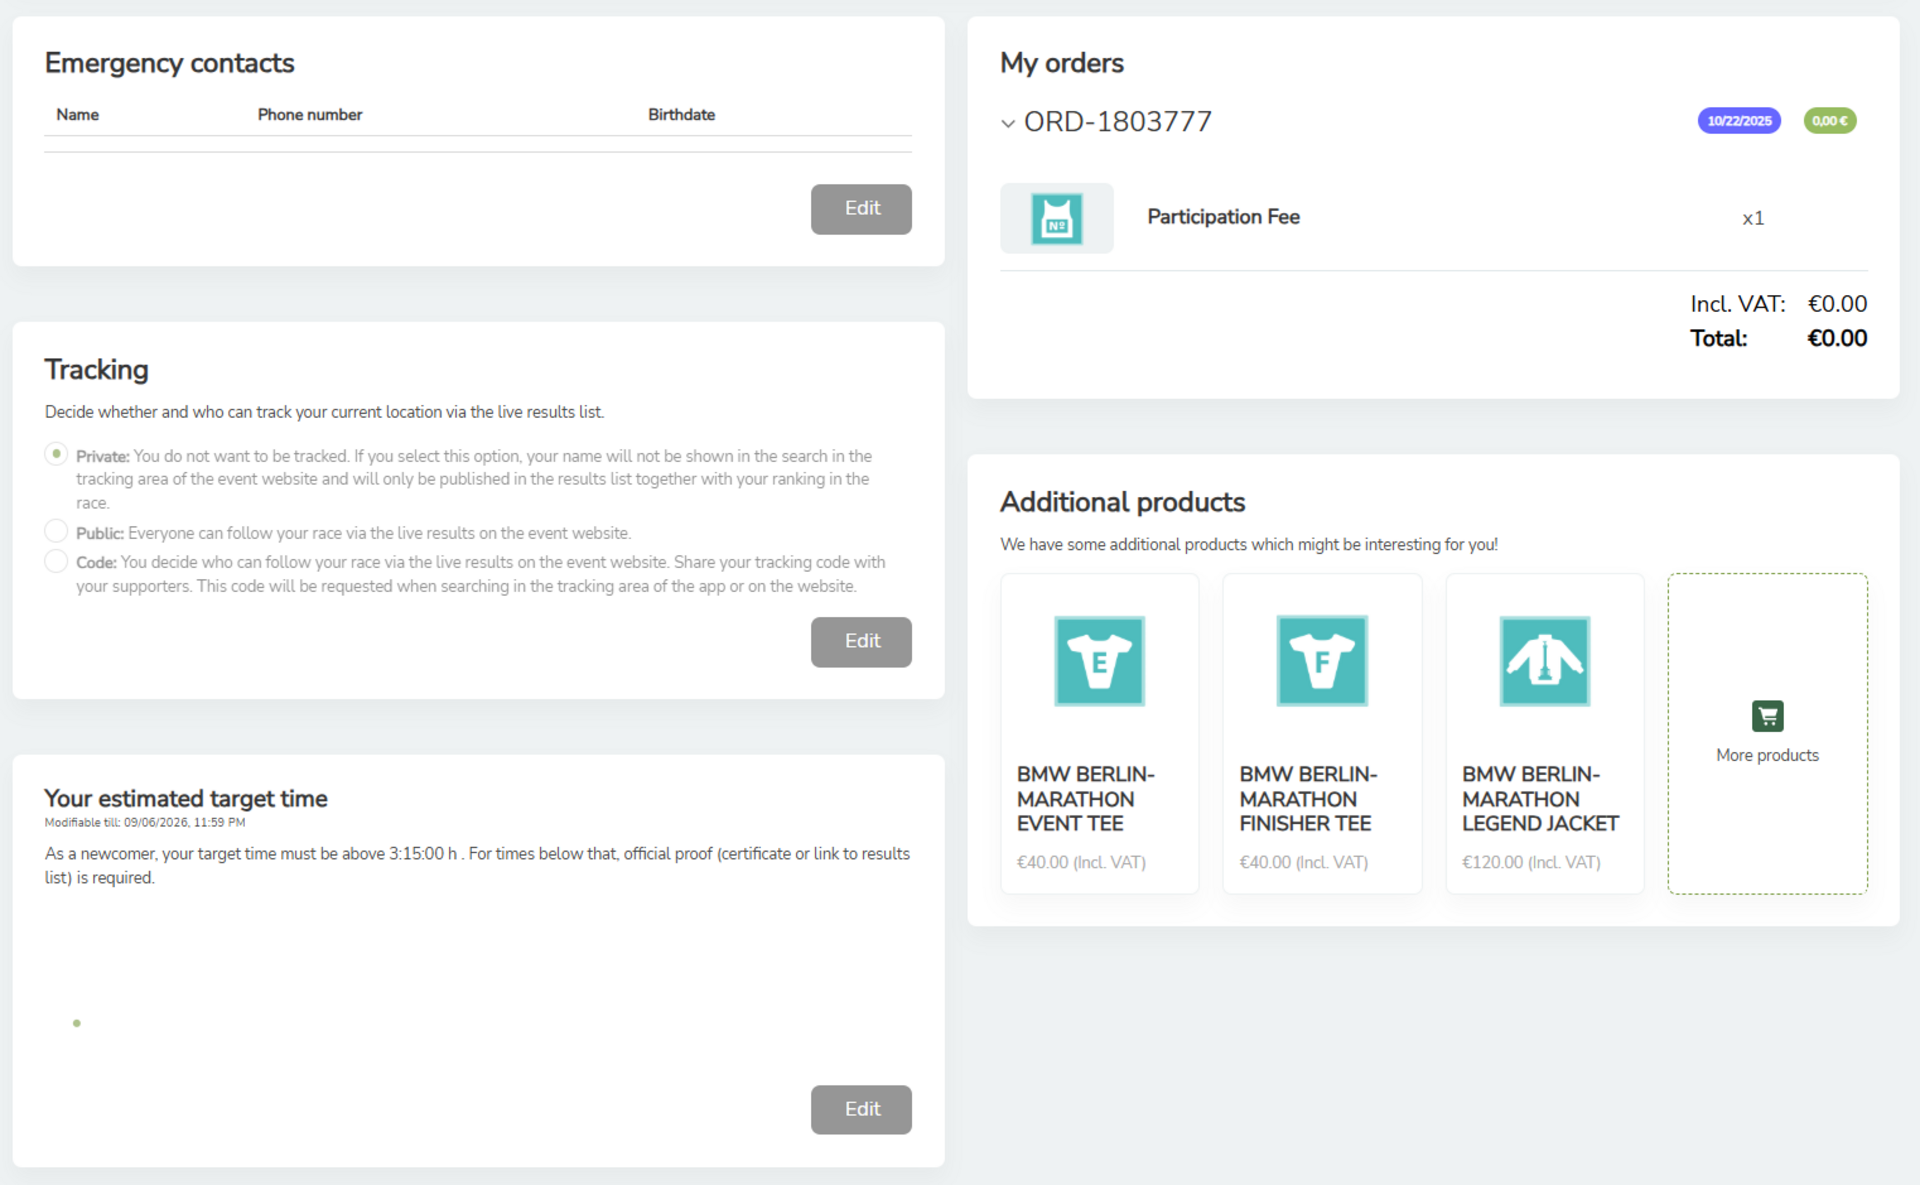Edit the emergency contacts

[861, 209]
